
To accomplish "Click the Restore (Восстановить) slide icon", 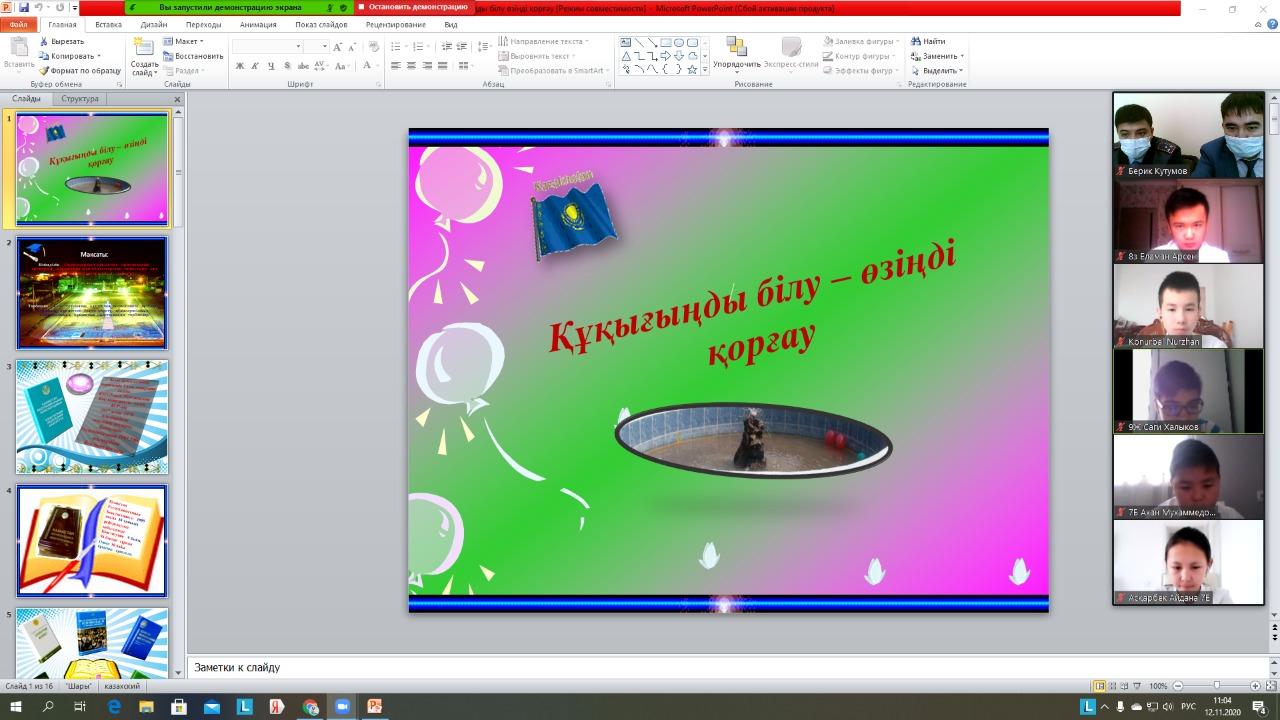I will (x=167, y=56).
